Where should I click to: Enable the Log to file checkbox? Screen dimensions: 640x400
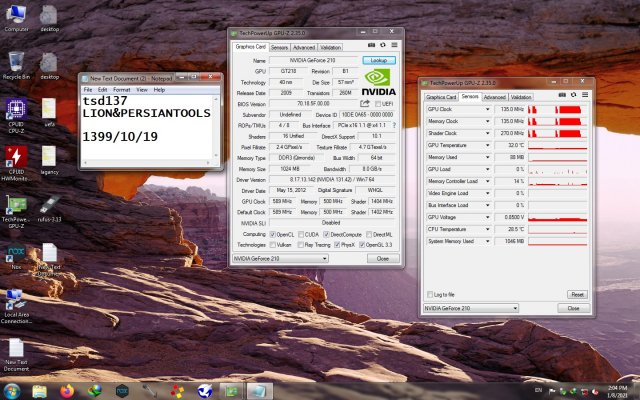coord(431,294)
